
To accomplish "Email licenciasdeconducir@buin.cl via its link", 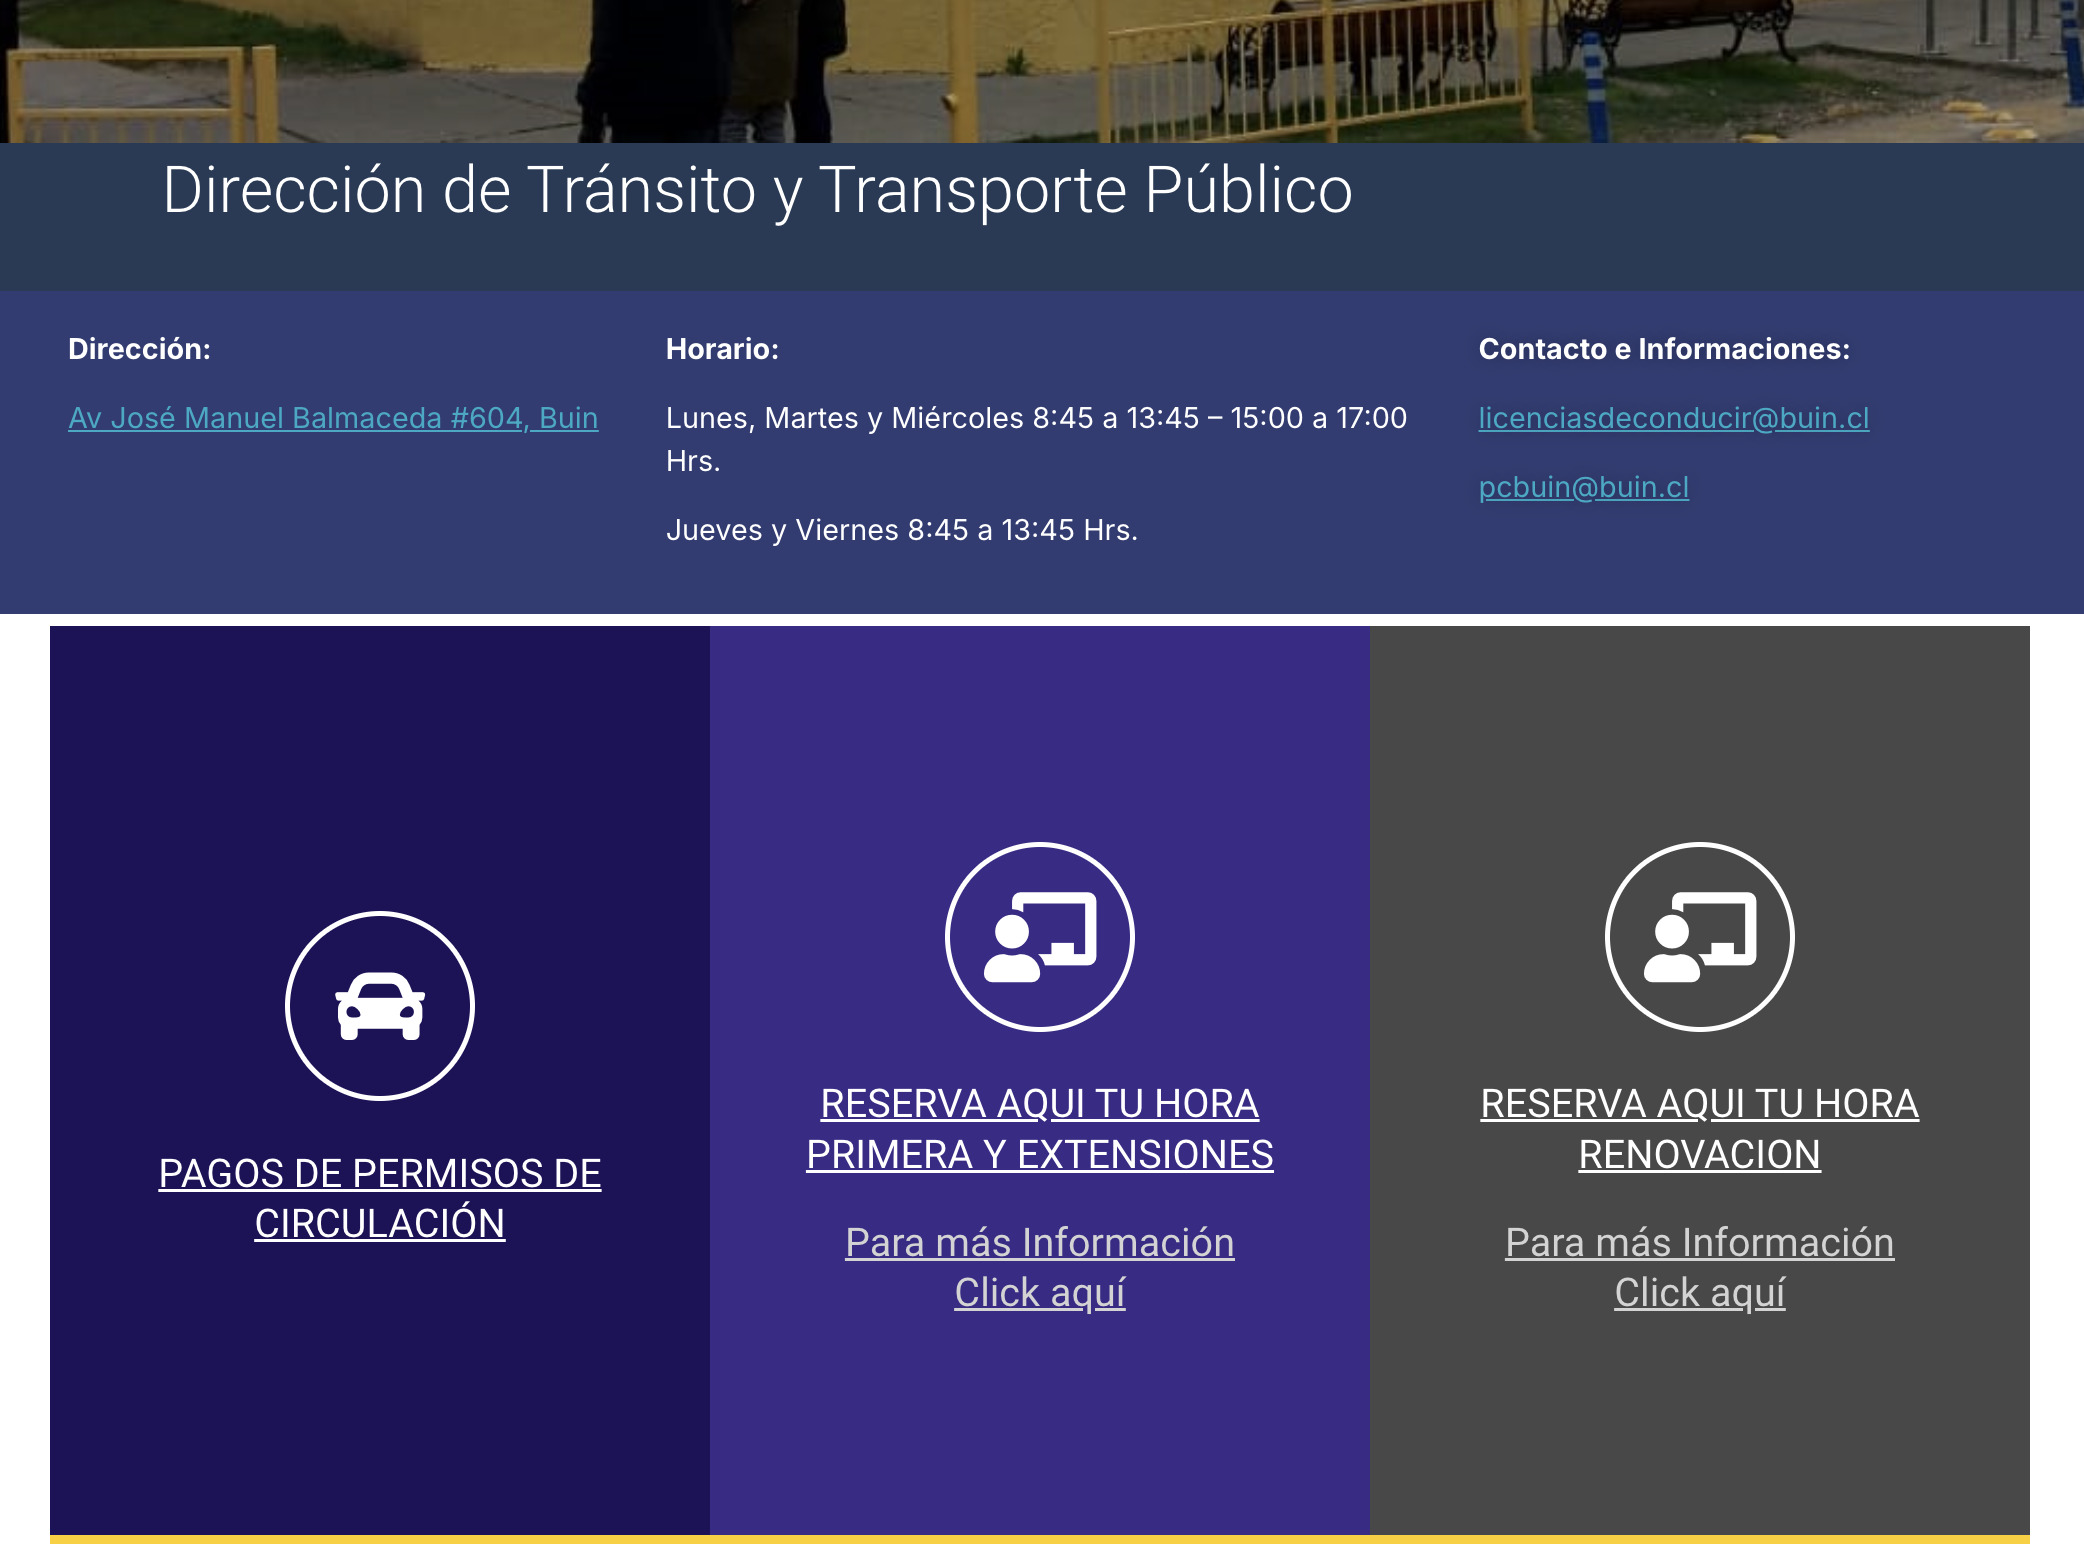I will pos(1674,419).
